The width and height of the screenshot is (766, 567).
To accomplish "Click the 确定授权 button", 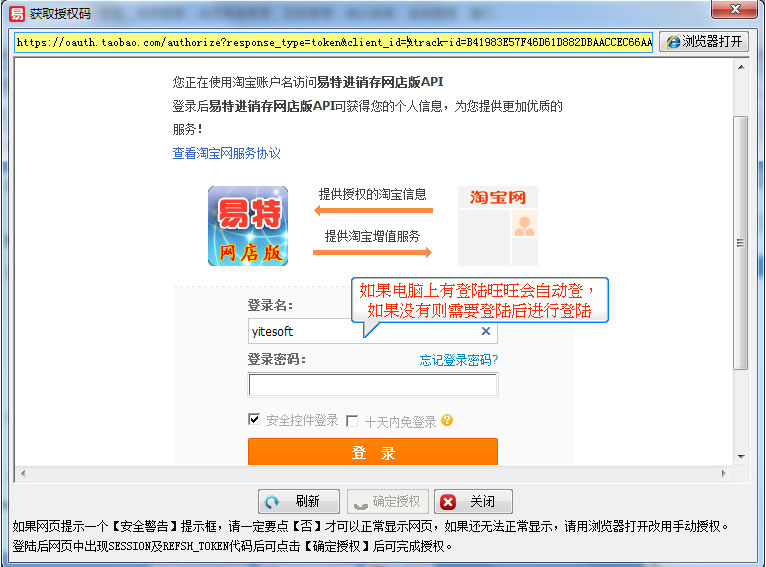I will tap(387, 501).
